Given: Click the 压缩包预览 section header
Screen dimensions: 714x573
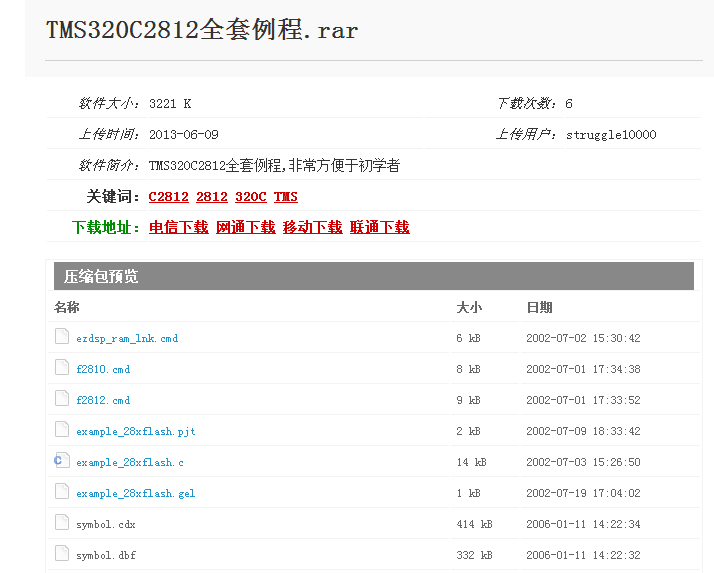Looking at the screenshot, I should [102, 276].
